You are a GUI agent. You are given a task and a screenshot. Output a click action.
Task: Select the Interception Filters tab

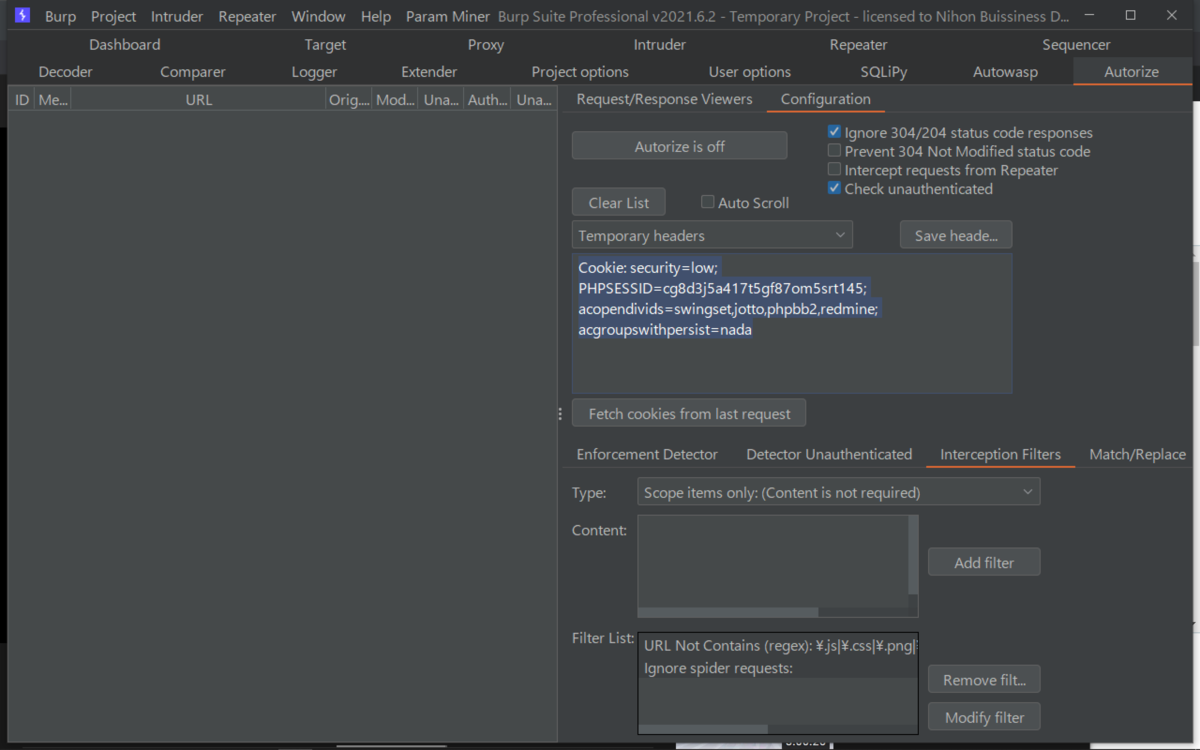1000,454
